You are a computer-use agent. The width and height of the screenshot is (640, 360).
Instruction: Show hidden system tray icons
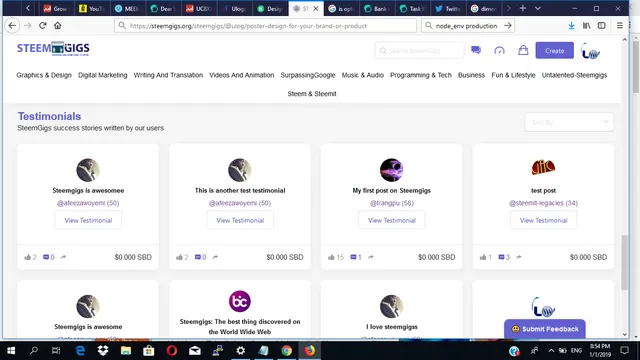(x=551, y=351)
